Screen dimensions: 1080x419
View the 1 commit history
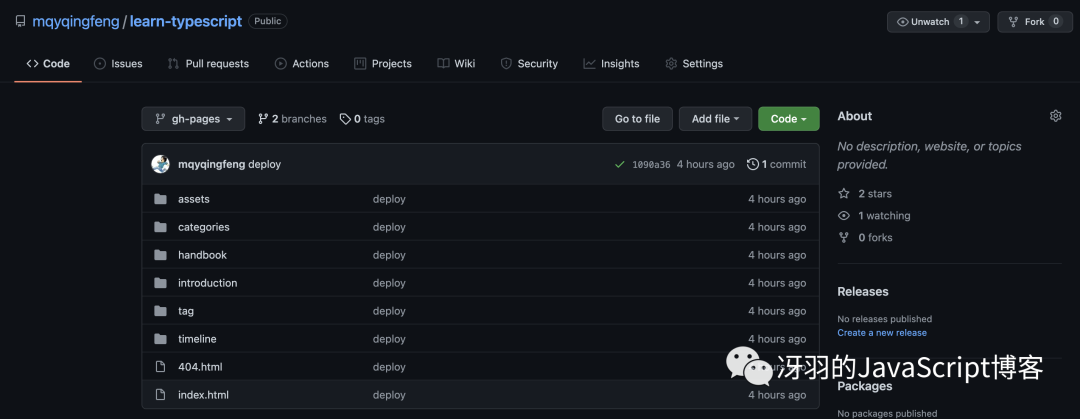tap(776, 164)
